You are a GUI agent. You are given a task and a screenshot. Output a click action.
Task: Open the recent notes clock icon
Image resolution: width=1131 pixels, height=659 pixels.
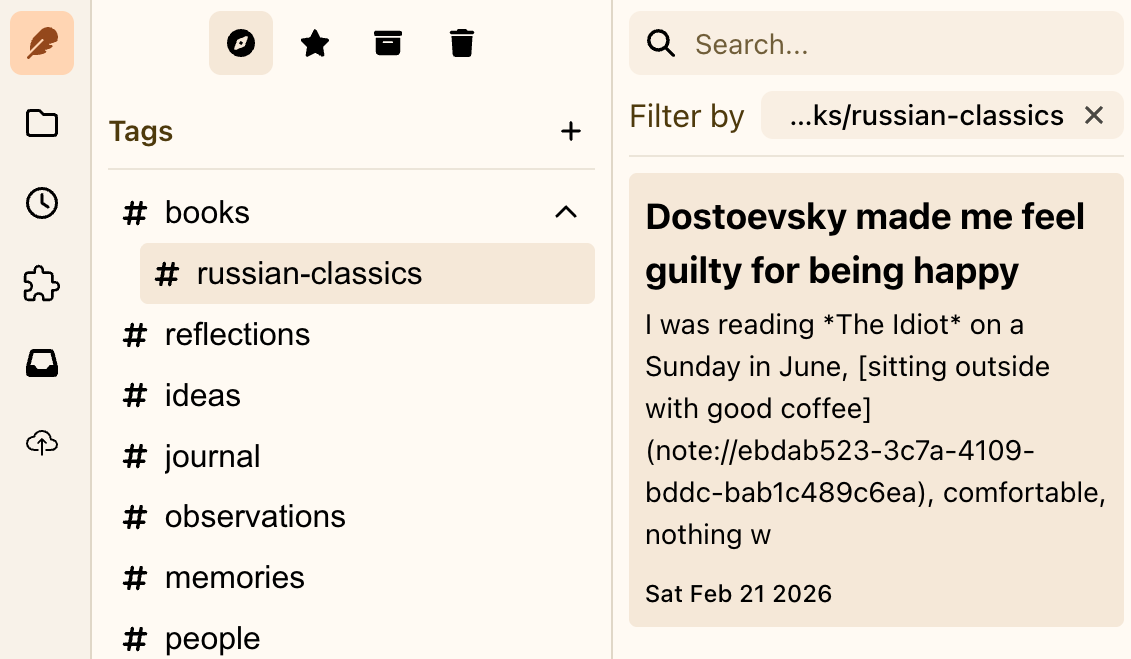click(x=42, y=203)
